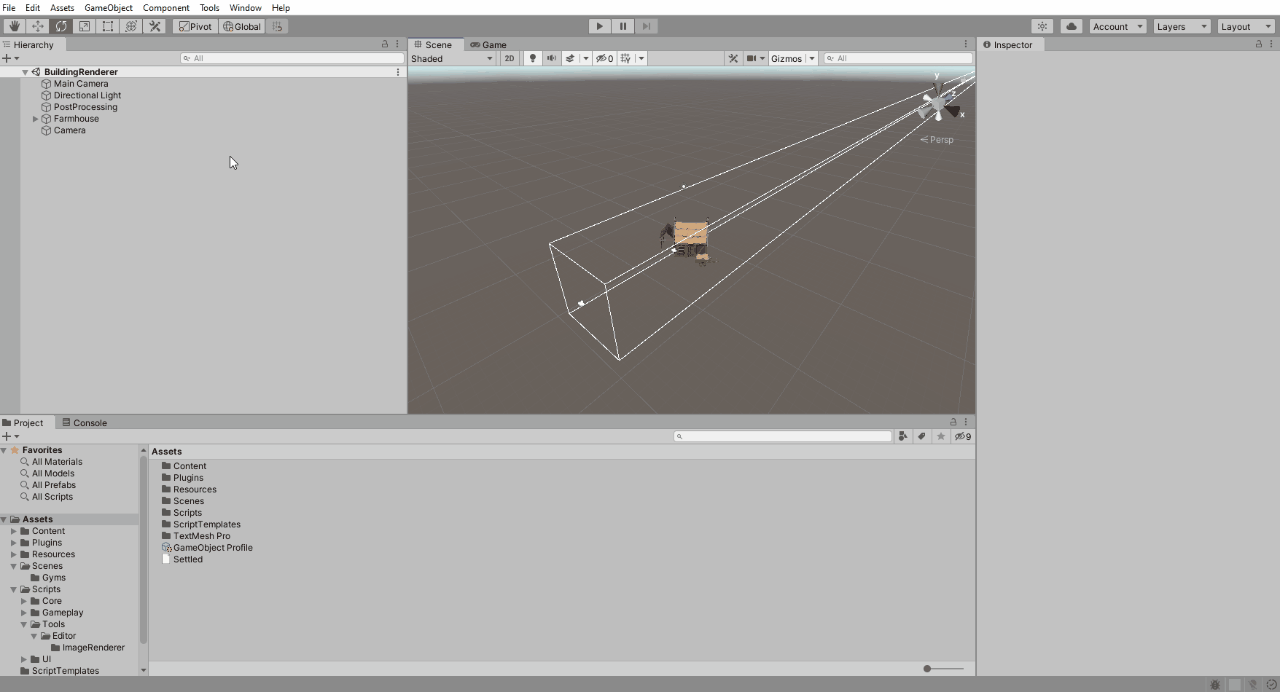Open Search by Label icon in Project
1280x692 pixels.
[x=922, y=436]
